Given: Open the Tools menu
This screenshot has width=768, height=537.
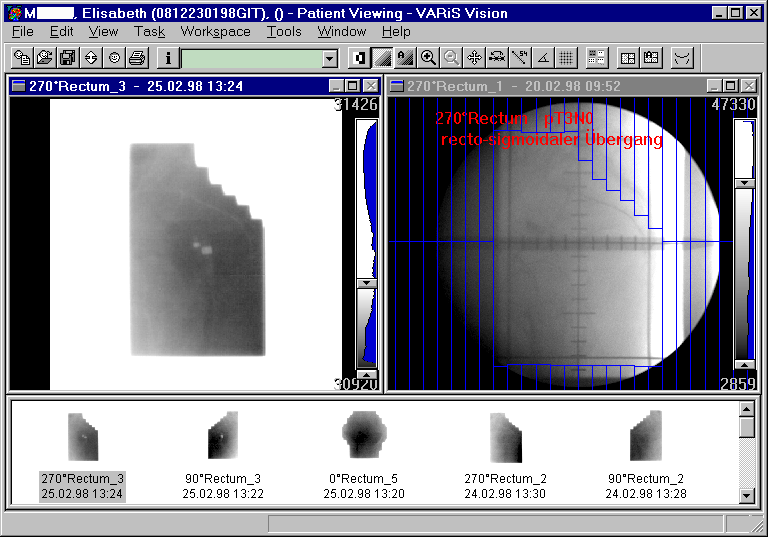Looking at the screenshot, I should pos(284,31).
